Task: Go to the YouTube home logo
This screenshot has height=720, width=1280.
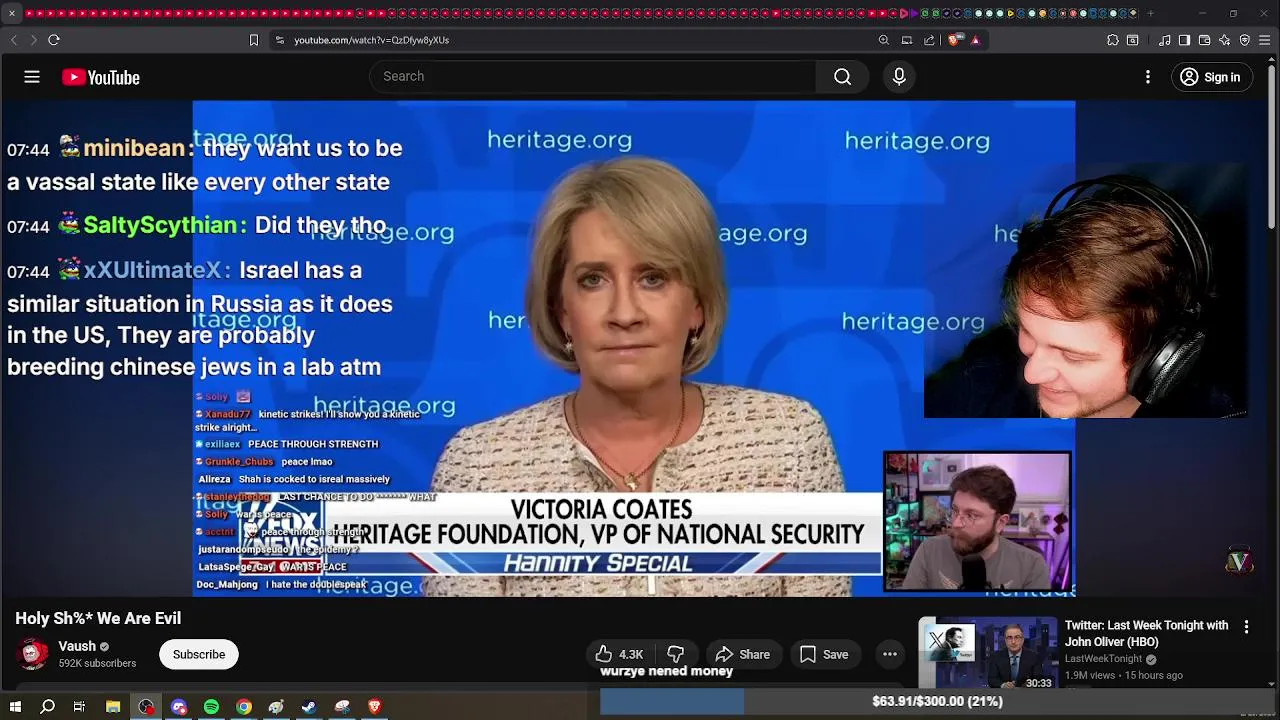Action: pos(101,77)
